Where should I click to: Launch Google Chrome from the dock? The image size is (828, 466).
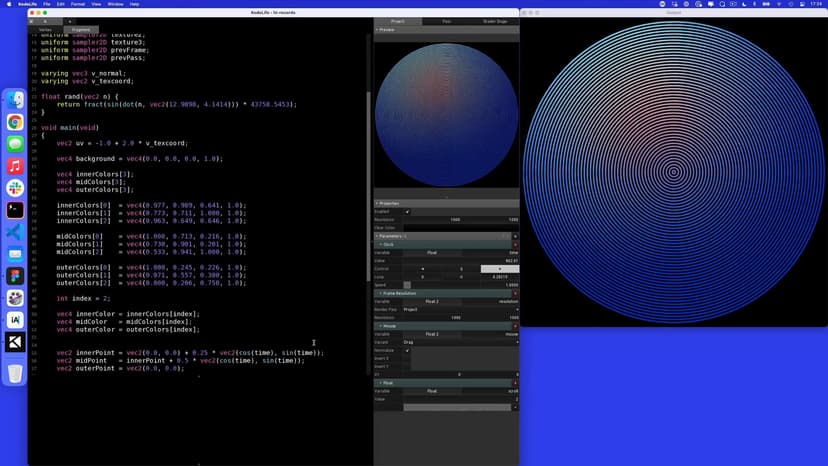15,122
